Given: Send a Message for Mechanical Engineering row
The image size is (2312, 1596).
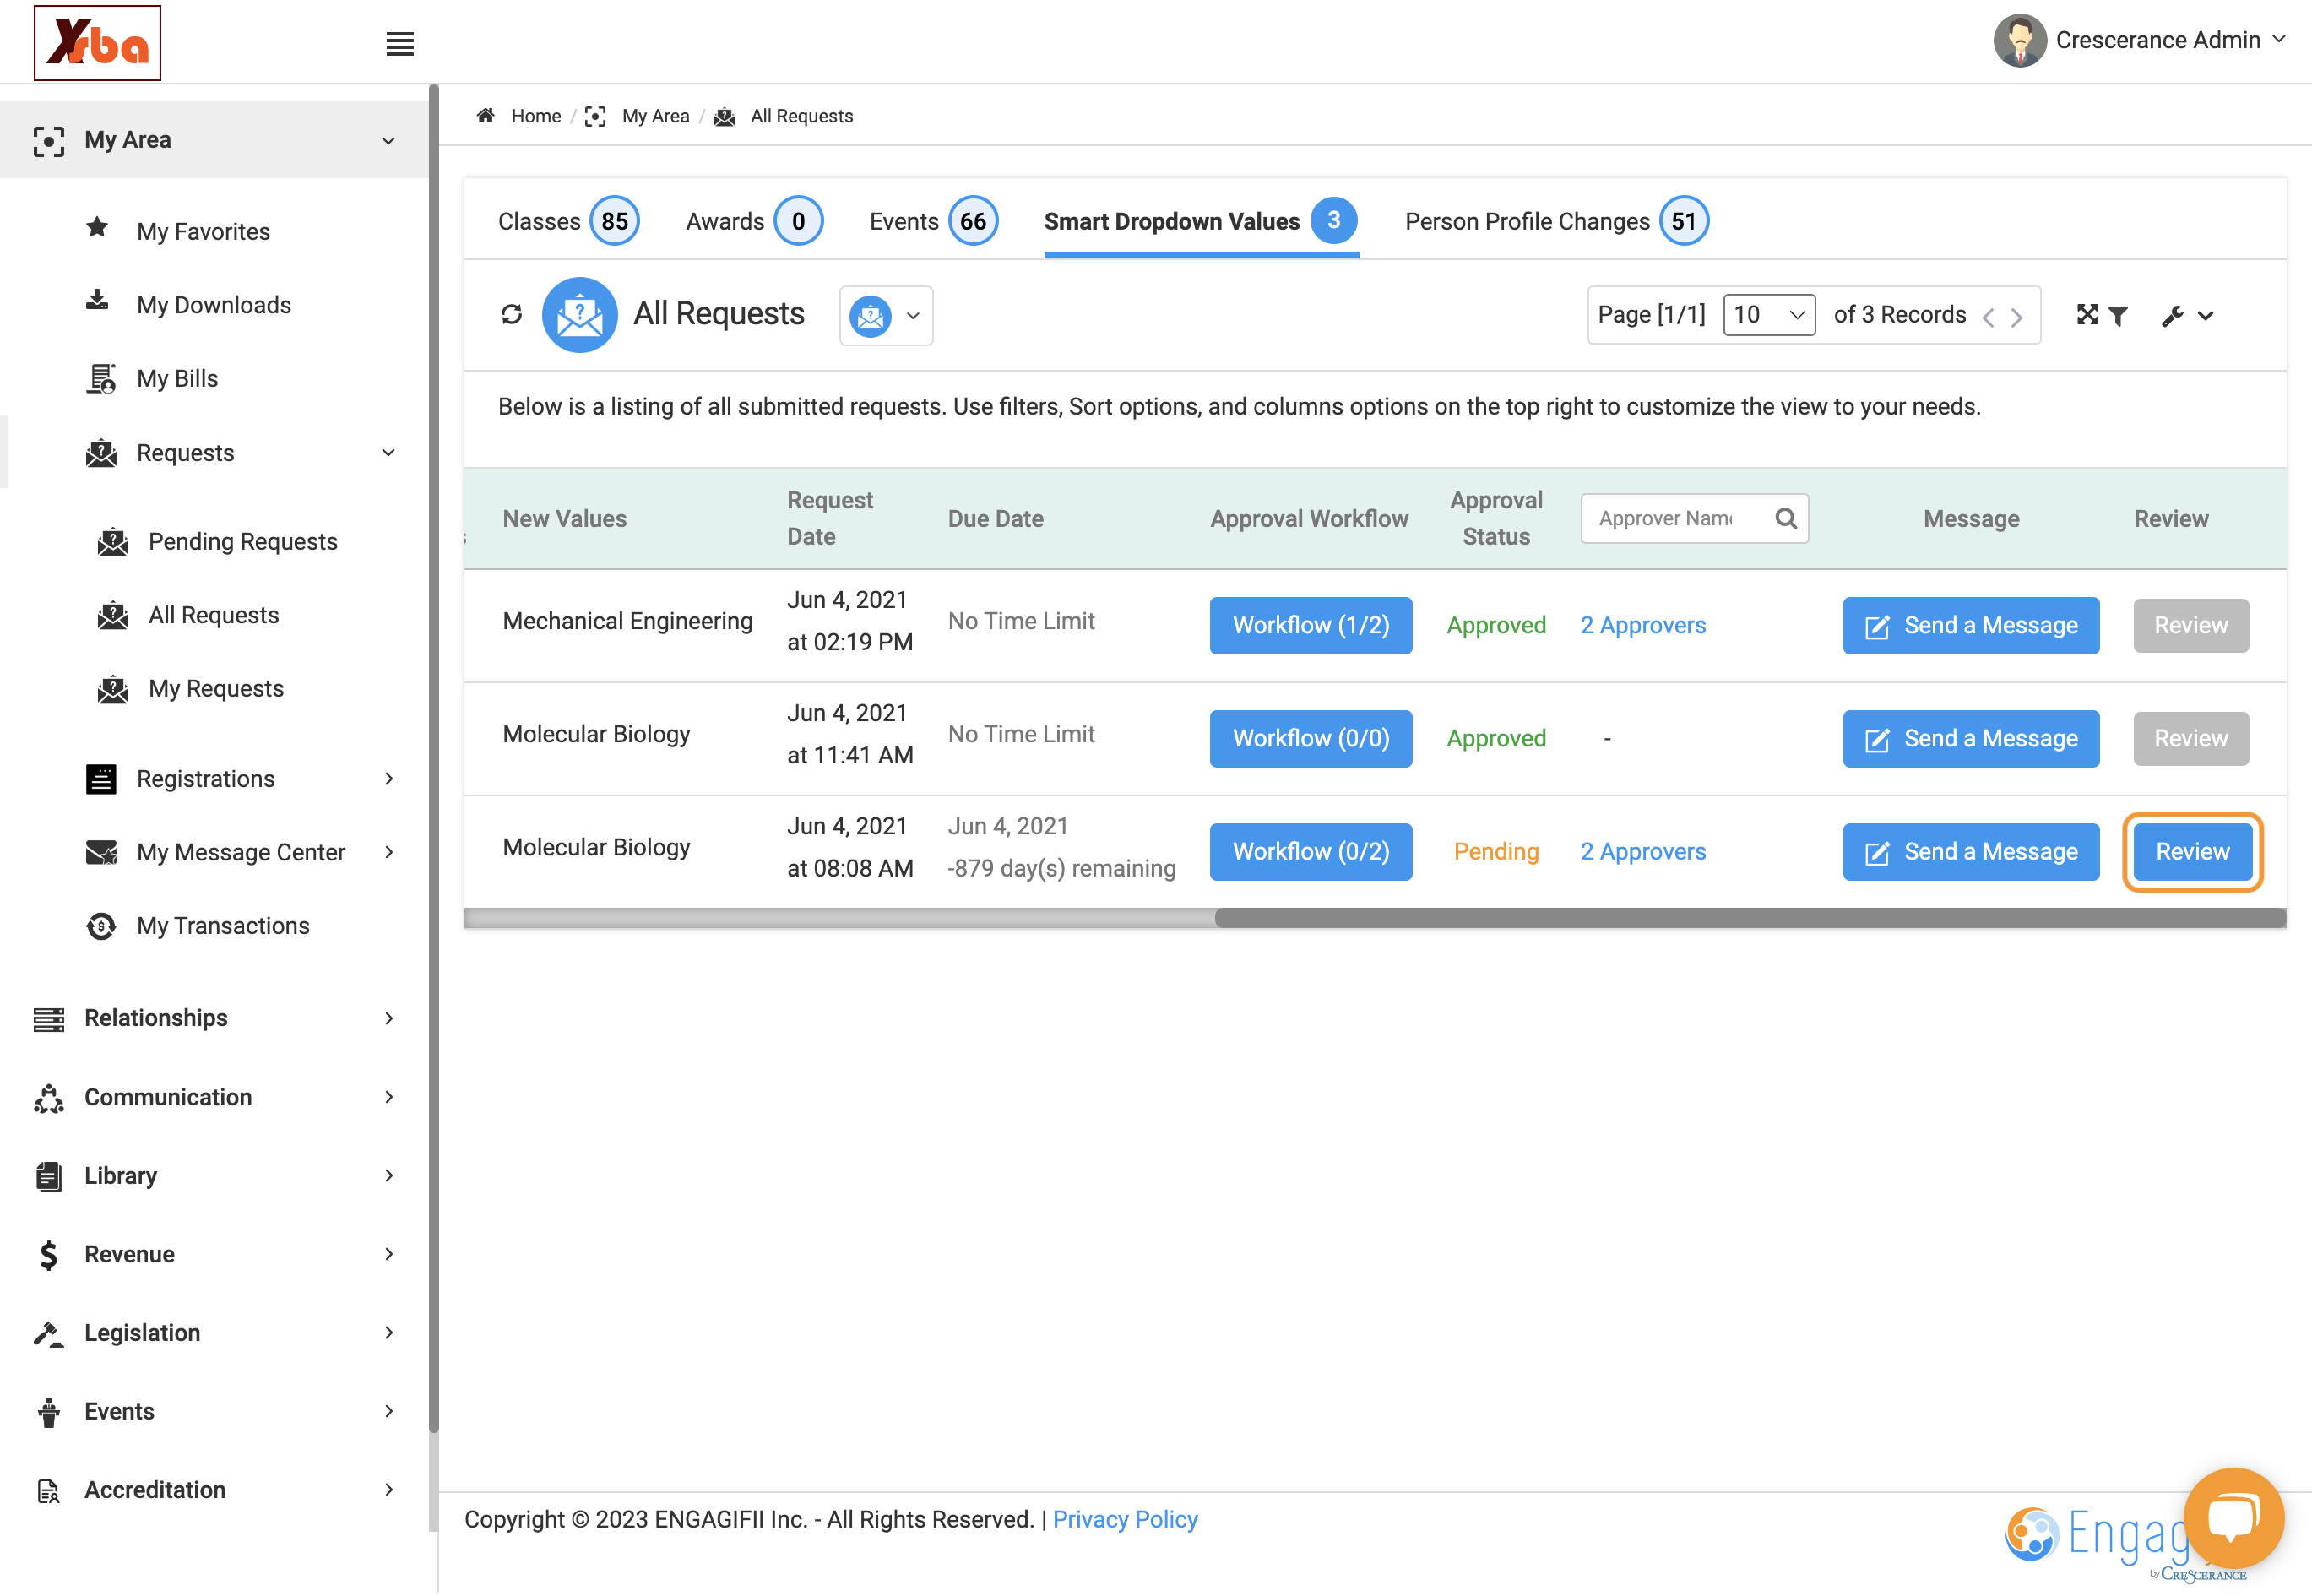Looking at the screenshot, I should point(1971,626).
